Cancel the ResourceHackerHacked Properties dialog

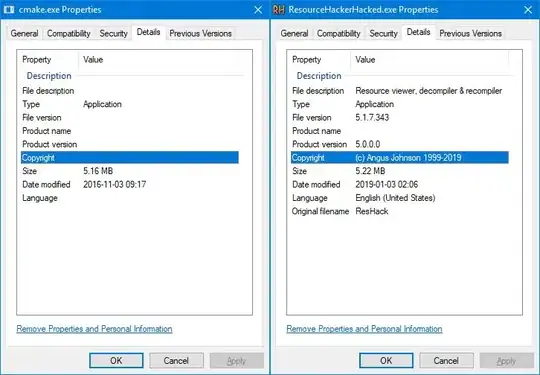click(x=446, y=361)
